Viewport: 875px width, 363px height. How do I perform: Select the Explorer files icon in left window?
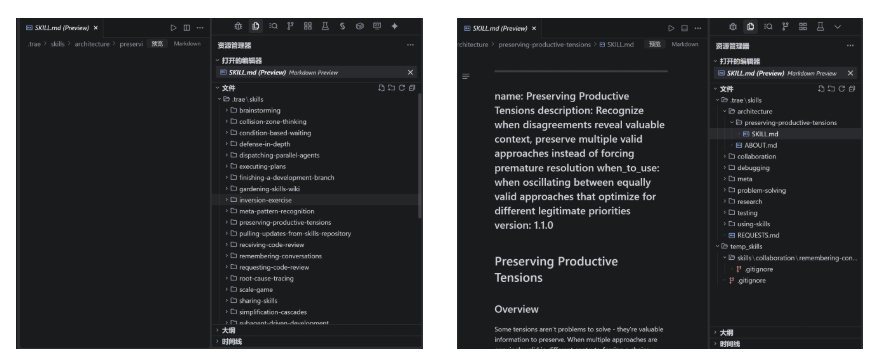pyautogui.click(x=256, y=26)
